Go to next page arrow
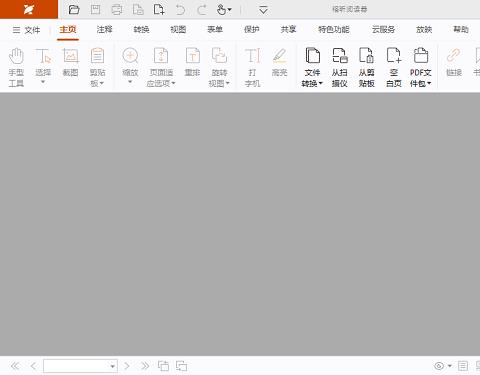Viewport: 480px width, 375px height. (127, 366)
